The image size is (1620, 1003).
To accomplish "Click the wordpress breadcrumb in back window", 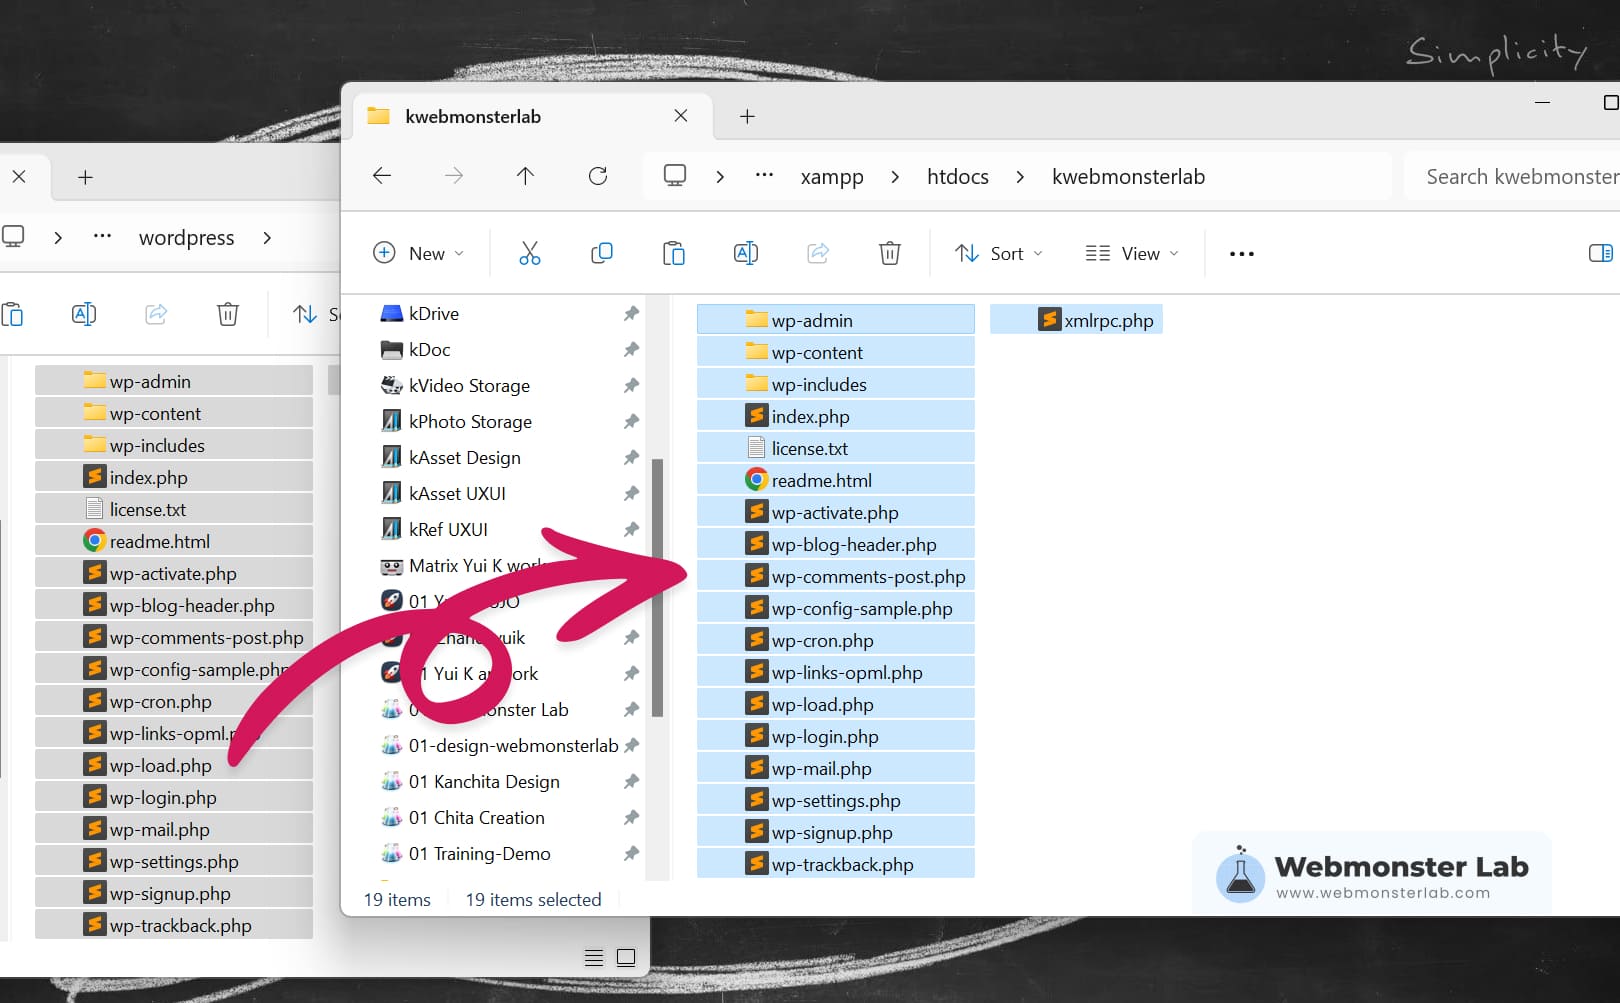I will (x=187, y=238).
